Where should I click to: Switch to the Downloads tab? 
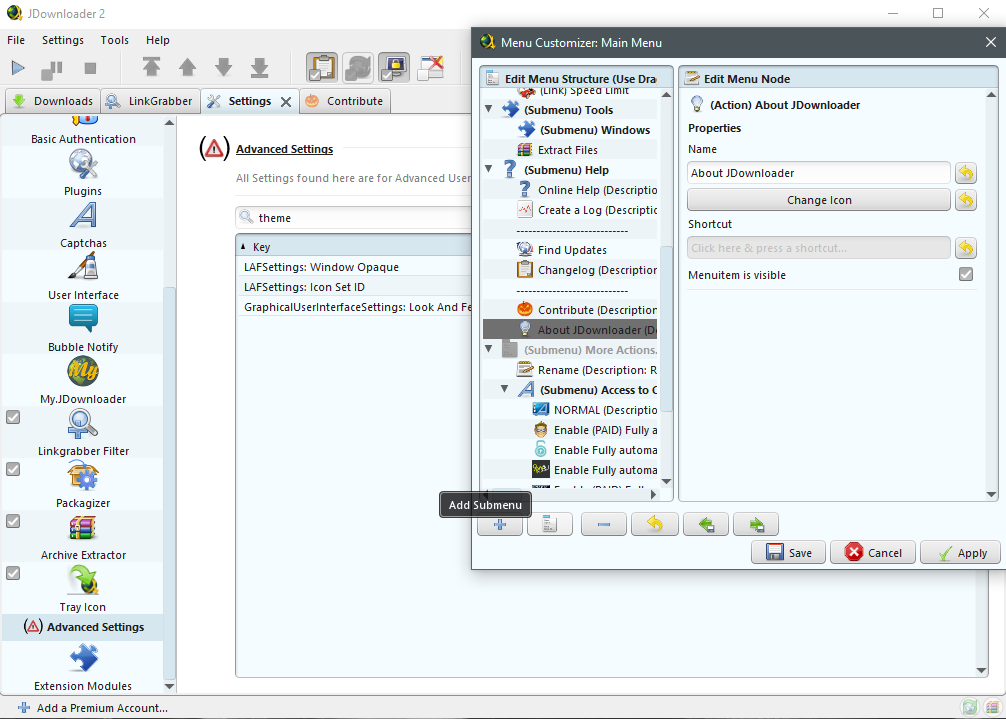pyautogui.click(x=53, y=101)
